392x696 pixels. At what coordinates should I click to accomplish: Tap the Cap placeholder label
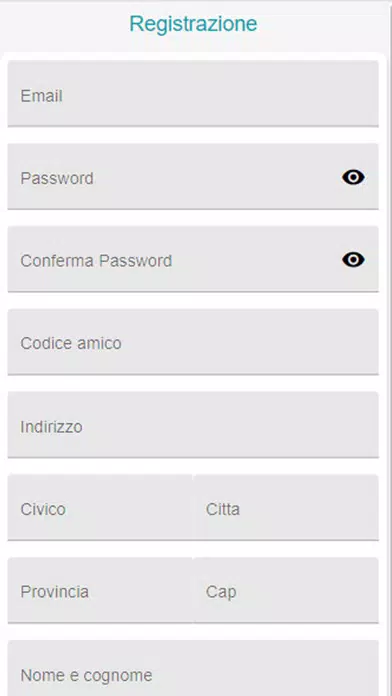coord(221,593)
